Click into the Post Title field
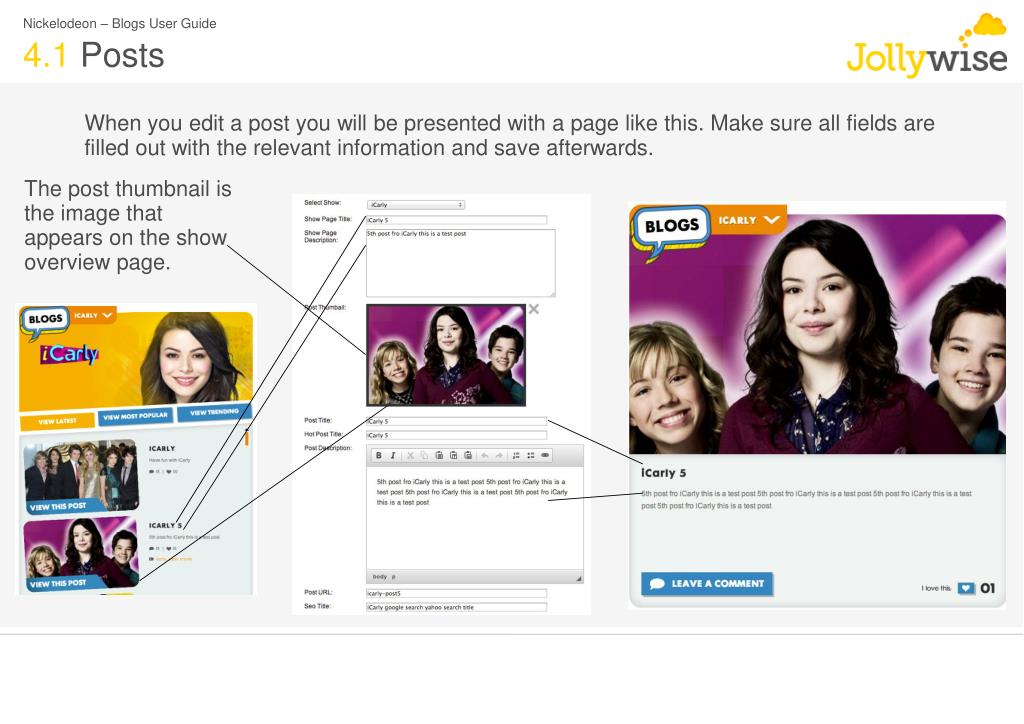The width and height of the screenshot is (1024, 724). 456,421
